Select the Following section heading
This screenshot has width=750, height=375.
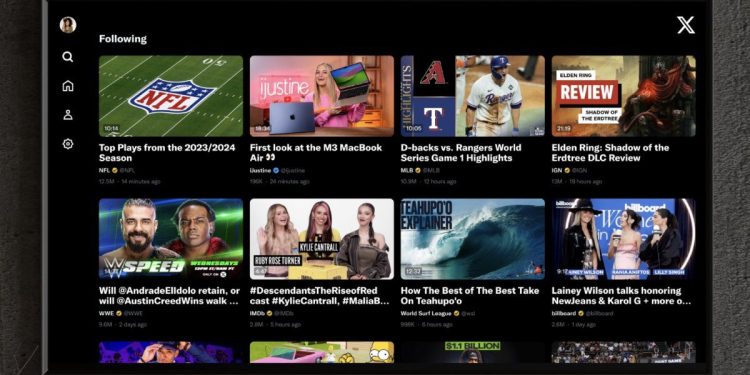(x=123, y=39)
